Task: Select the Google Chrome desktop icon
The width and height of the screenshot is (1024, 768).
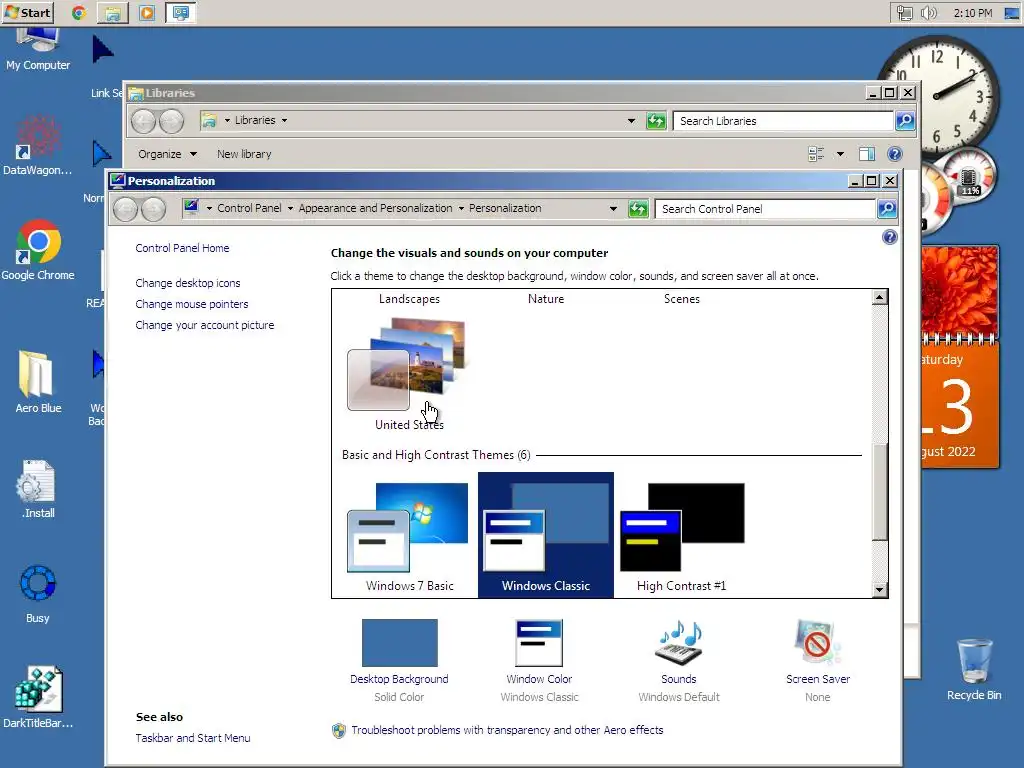Action: [x=38, y=250]
